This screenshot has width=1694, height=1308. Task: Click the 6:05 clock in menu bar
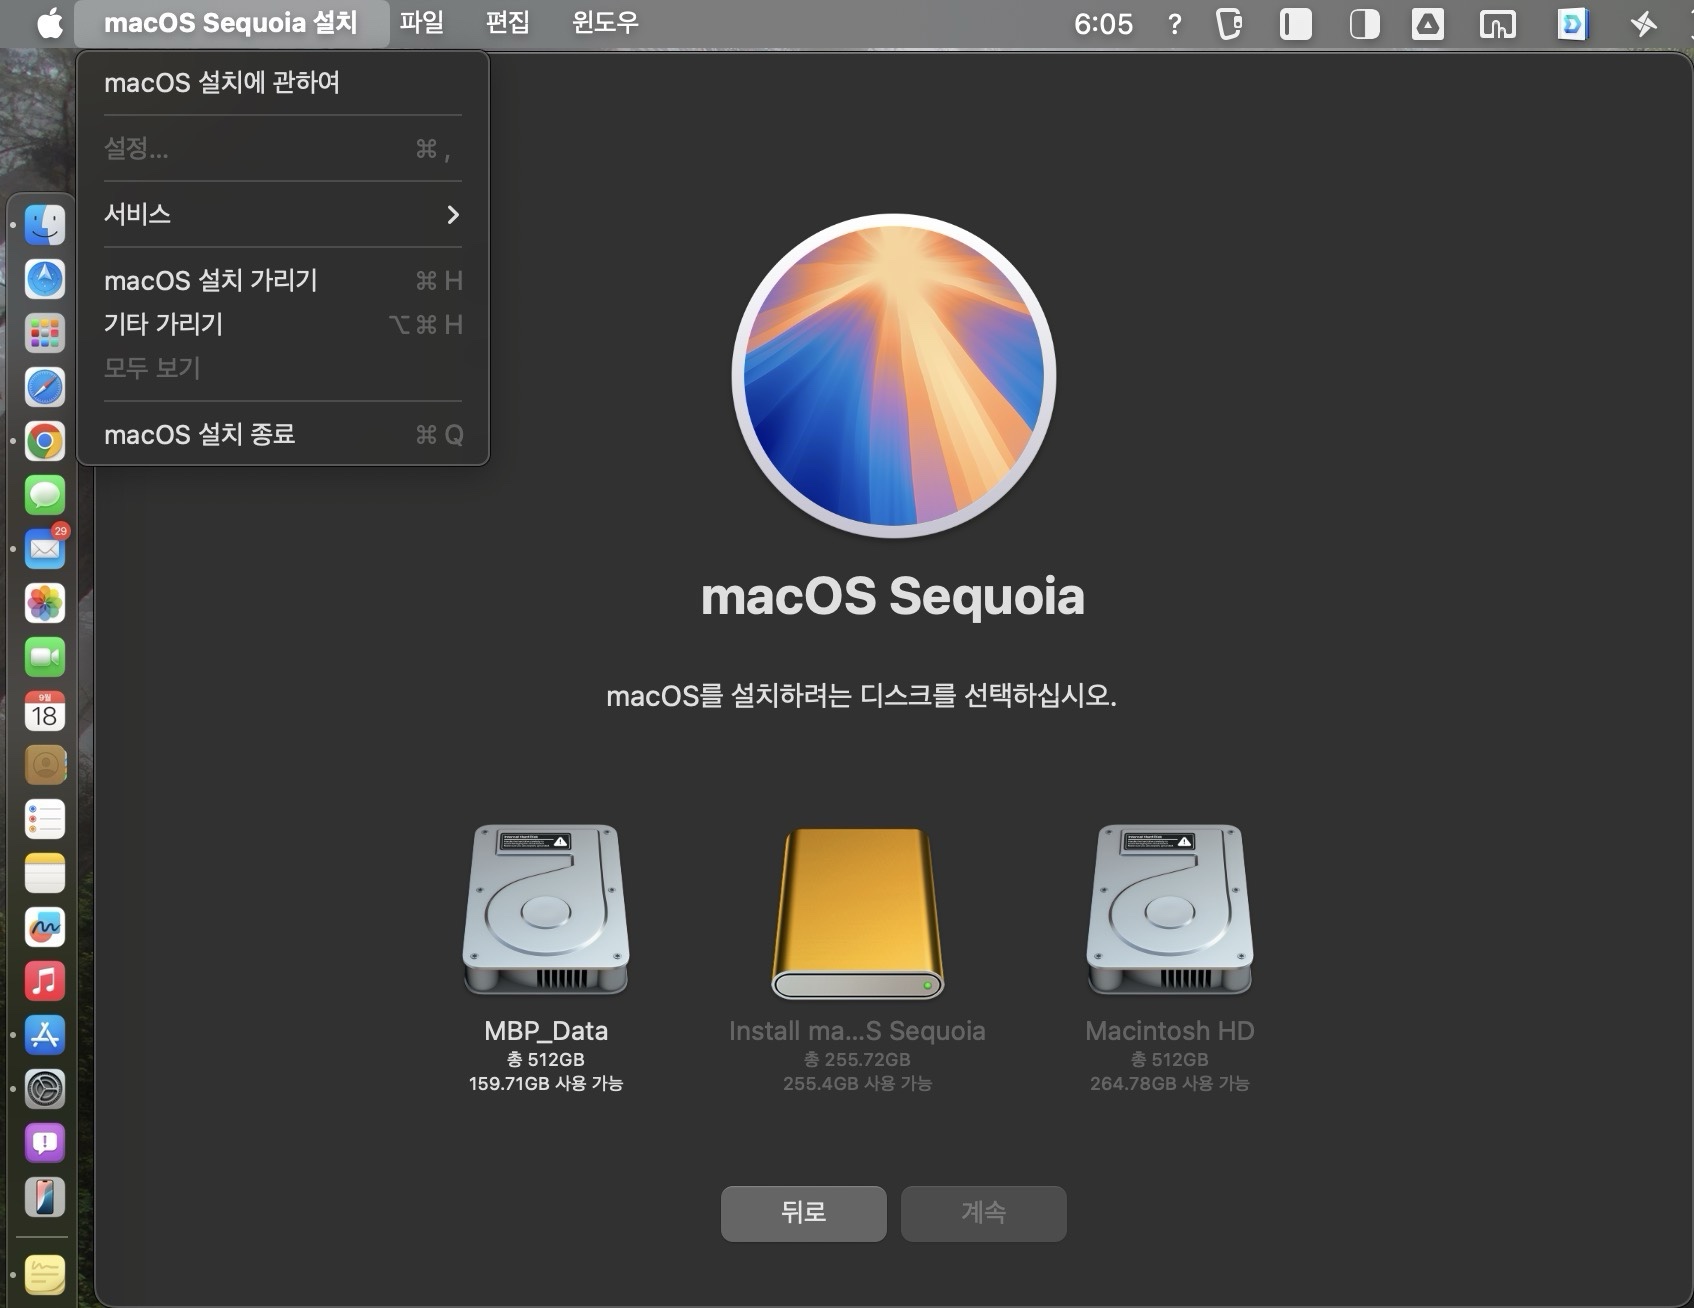(x=1103, y=24)
